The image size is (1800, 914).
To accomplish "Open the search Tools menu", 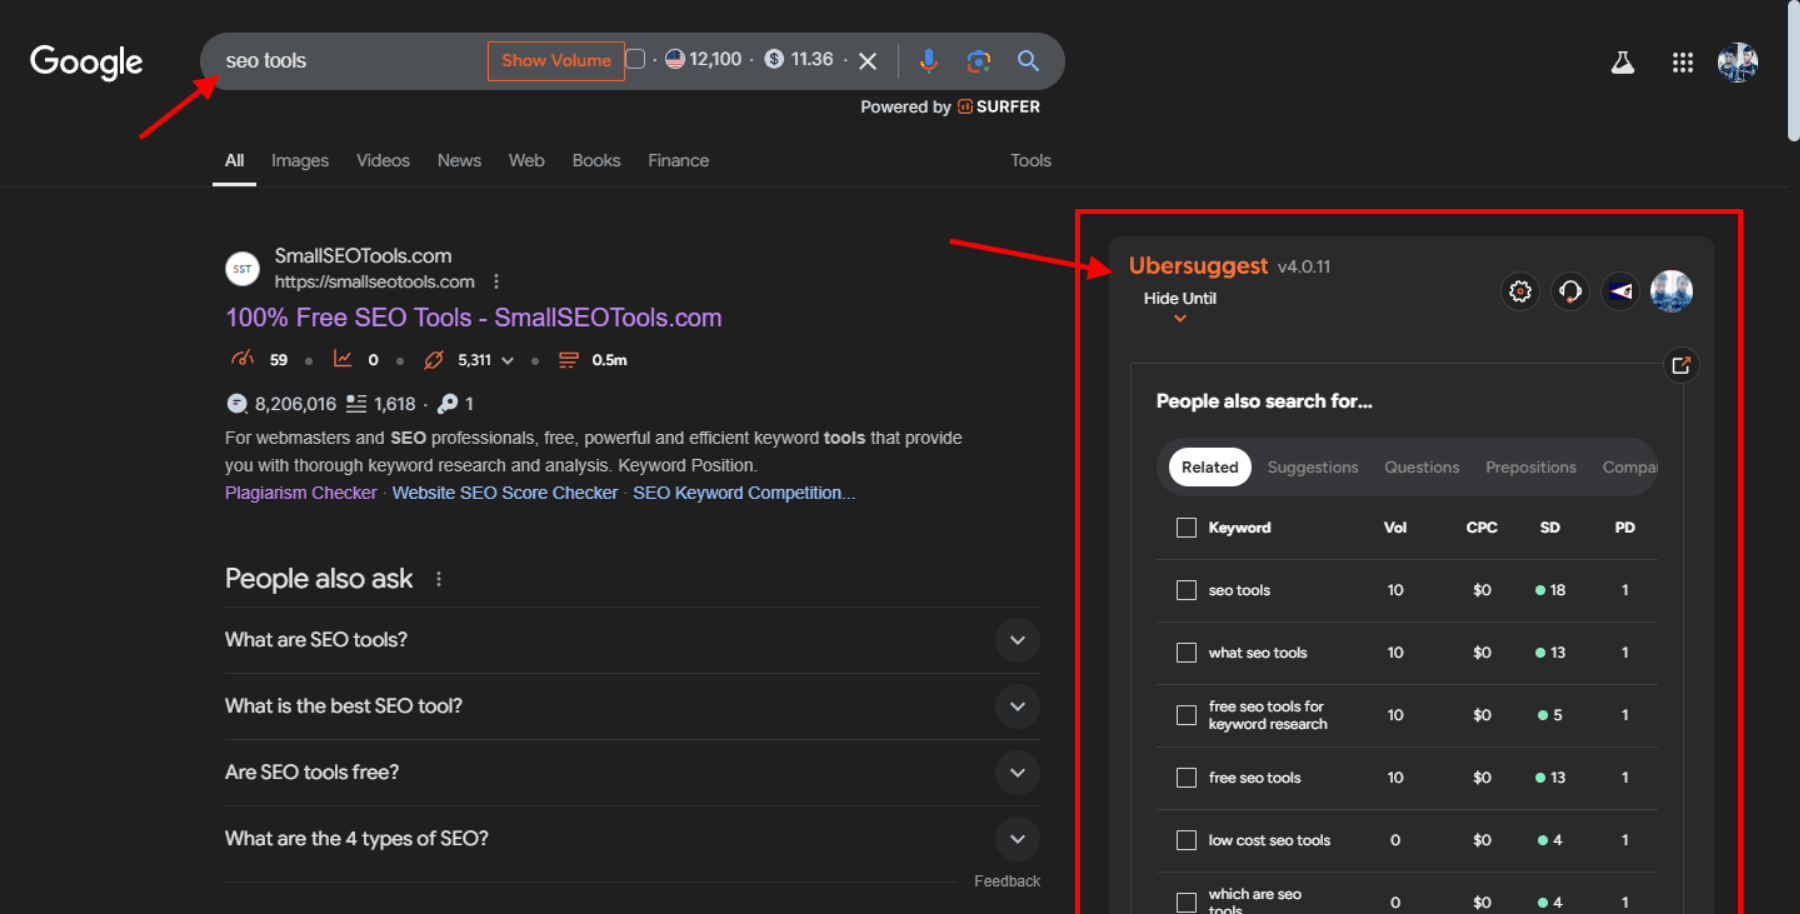I will [1030, 160].
